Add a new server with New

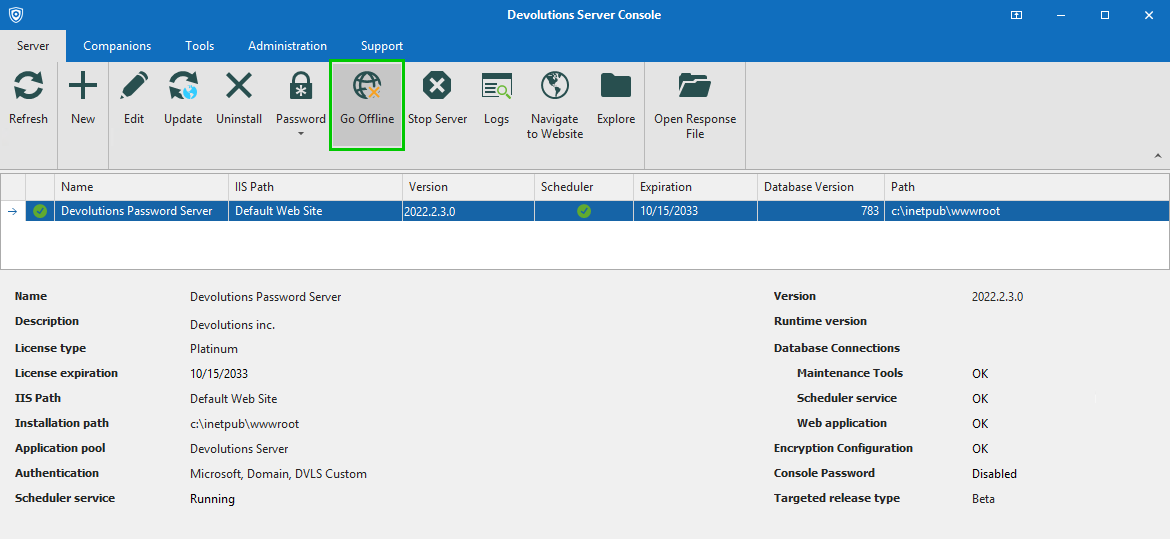coord(83,87)
